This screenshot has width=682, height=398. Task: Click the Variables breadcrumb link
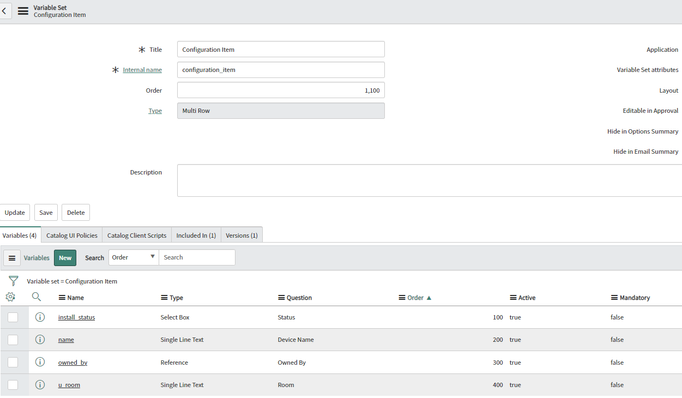tap(37, 258)
